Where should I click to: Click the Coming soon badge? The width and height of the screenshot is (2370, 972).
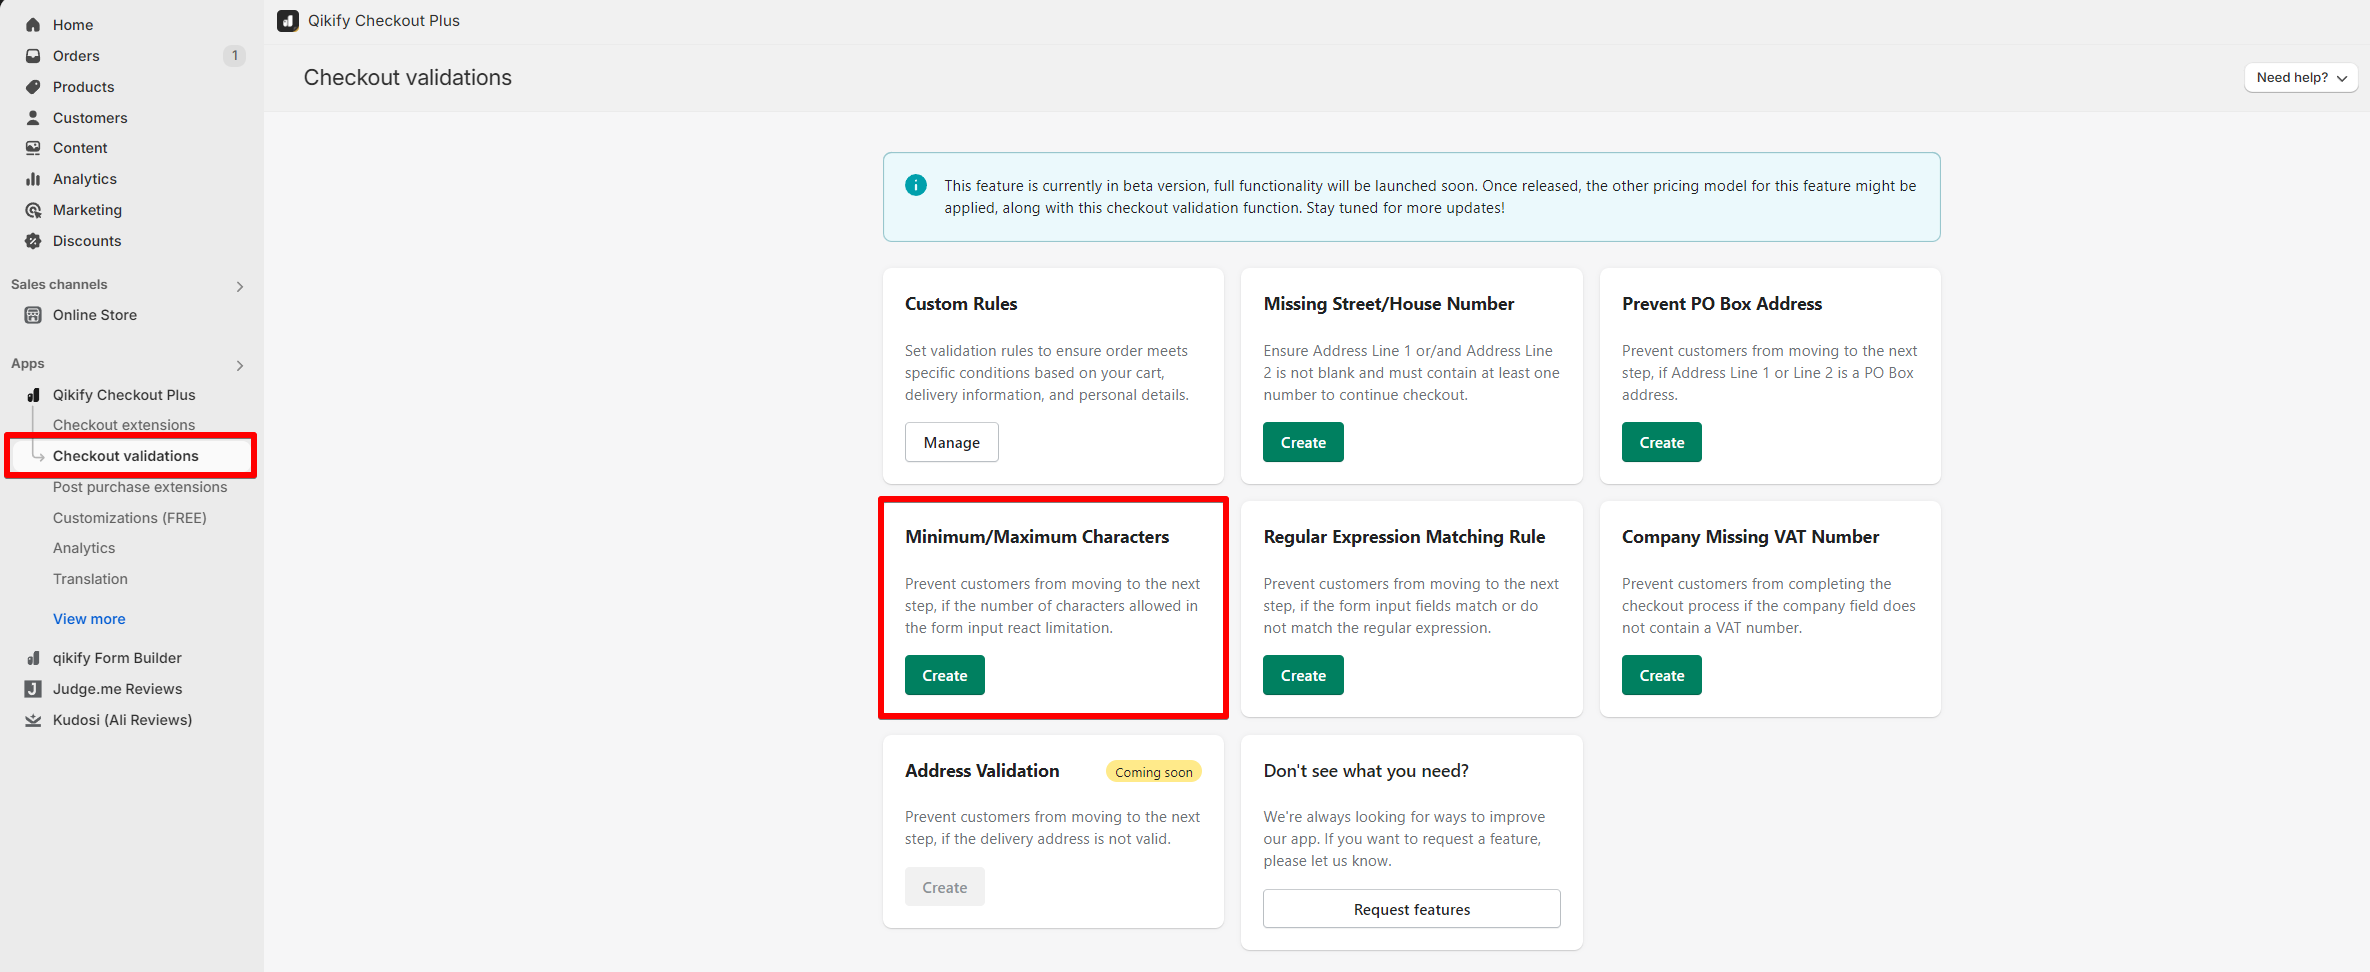click(1154, 772)
